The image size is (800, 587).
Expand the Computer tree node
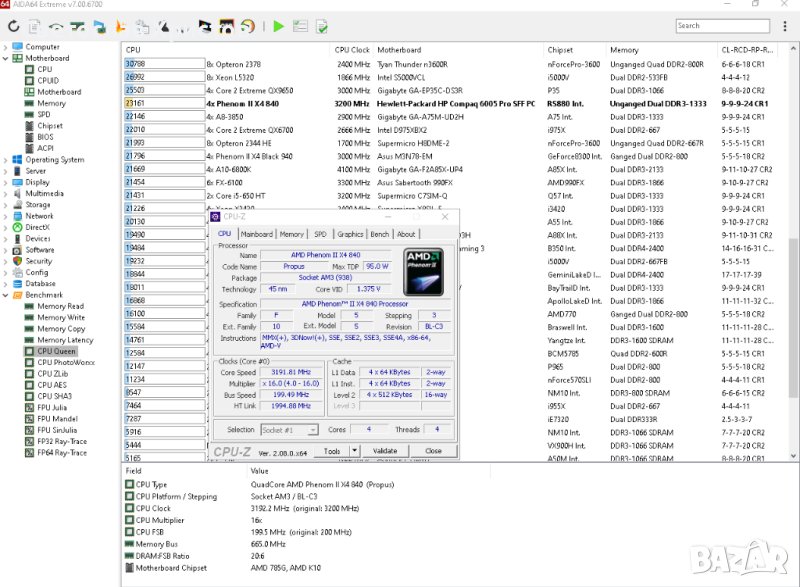pos(6,47)
